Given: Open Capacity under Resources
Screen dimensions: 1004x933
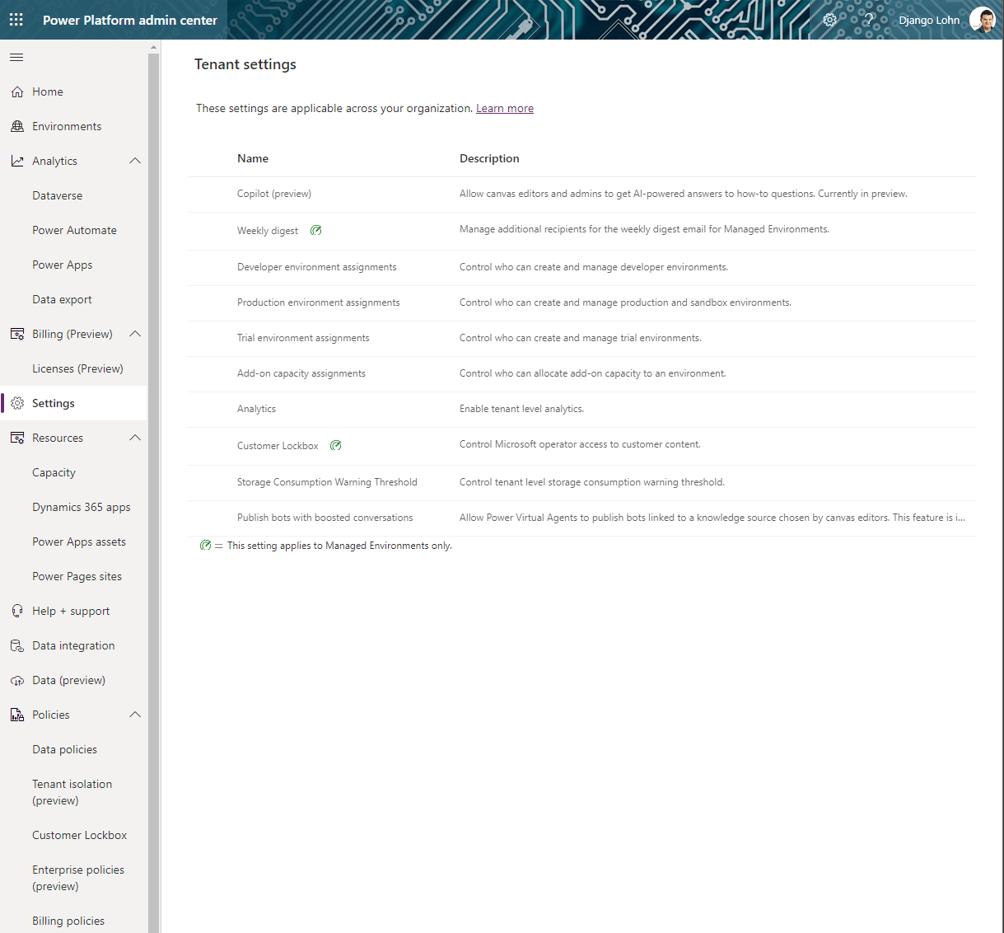Looking at the screenshot, I should [54, 472].
